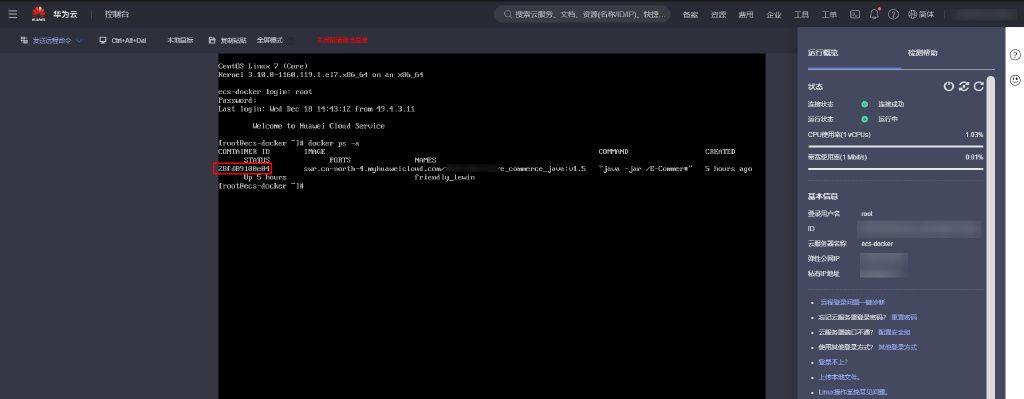Open the 费用 menu in header
Screen dimensions: 1024x399
746,14
